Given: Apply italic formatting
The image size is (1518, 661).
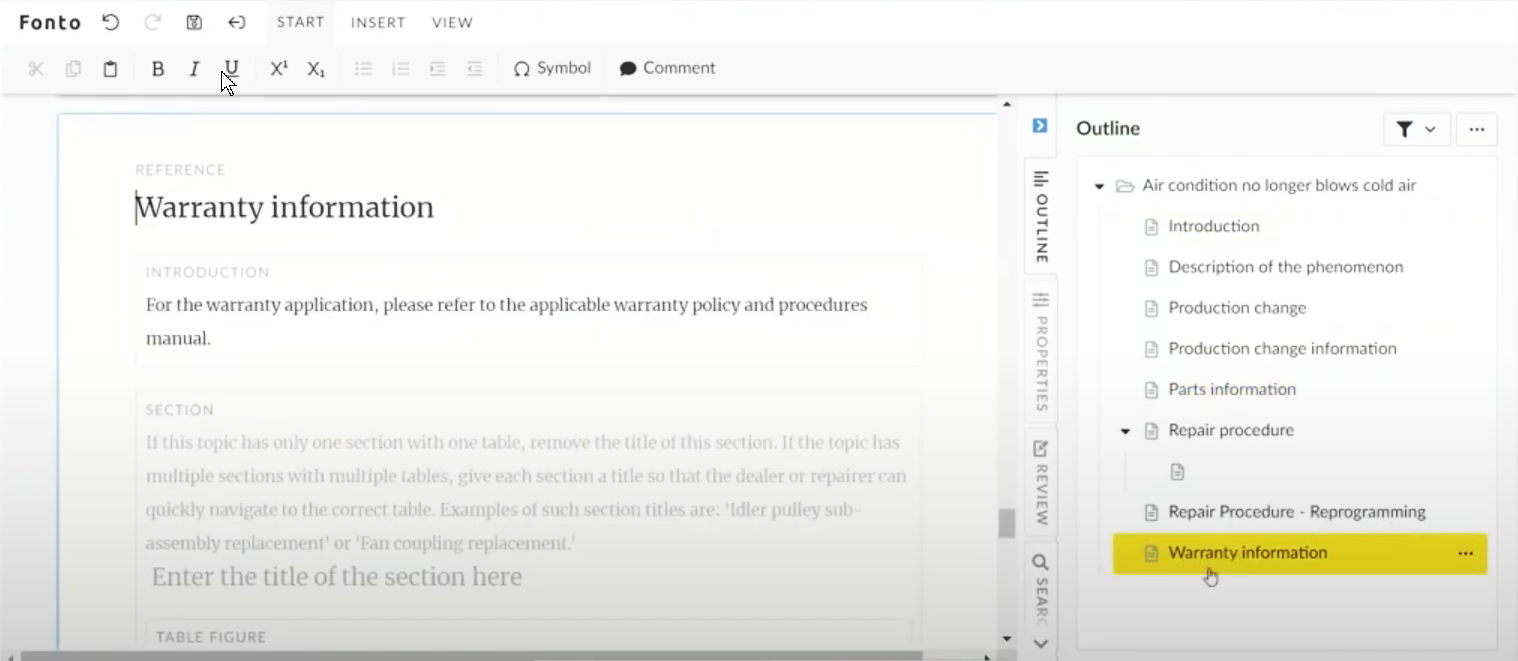Looking at the screenshot, I should click(194, 68).
